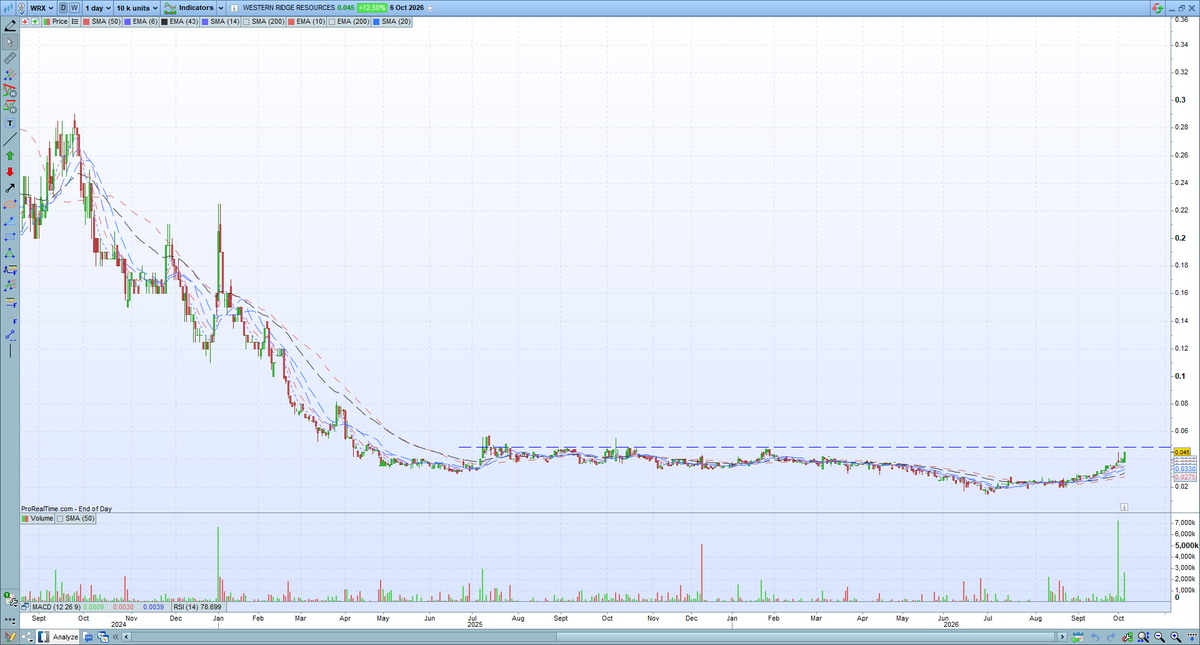The height and width of the screenshot is (645, 1200).
Task: Toggle the EMA (43) indicator
Action: pyautogui.click(x=179, y=22)
